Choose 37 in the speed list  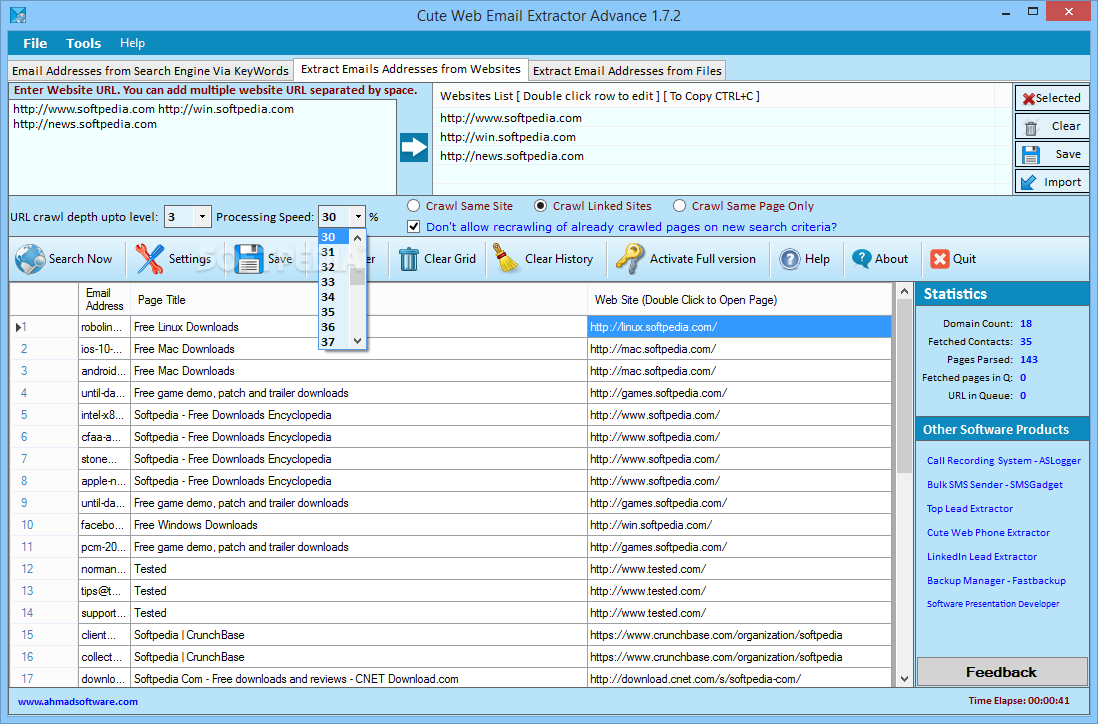coord(333,342)
